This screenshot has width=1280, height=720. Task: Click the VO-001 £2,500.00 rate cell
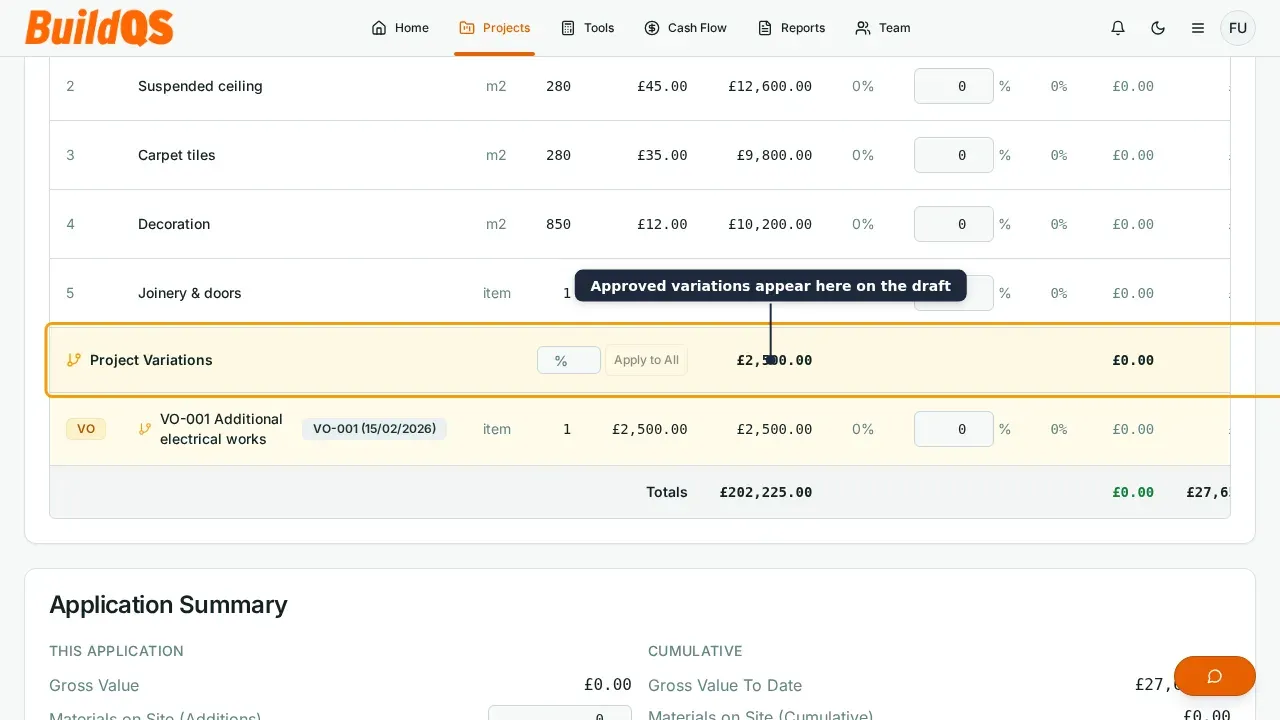[650, 429]
